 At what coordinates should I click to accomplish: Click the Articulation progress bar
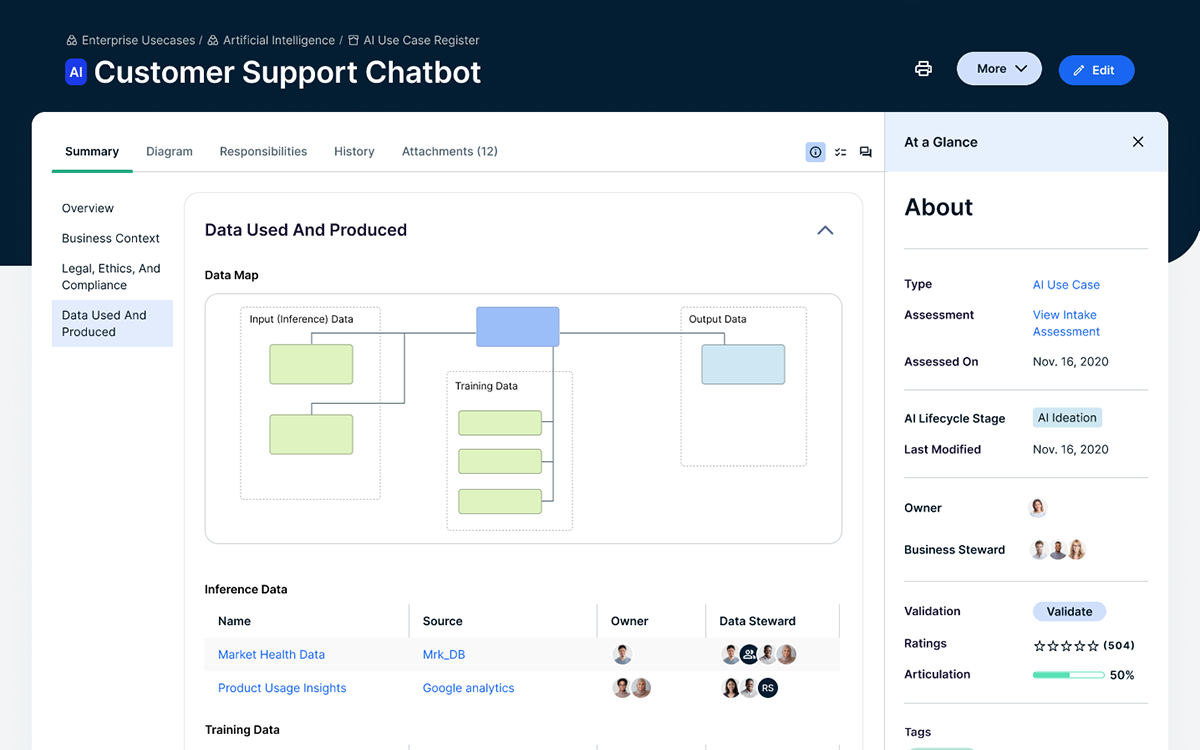[x=1068, y=675]
